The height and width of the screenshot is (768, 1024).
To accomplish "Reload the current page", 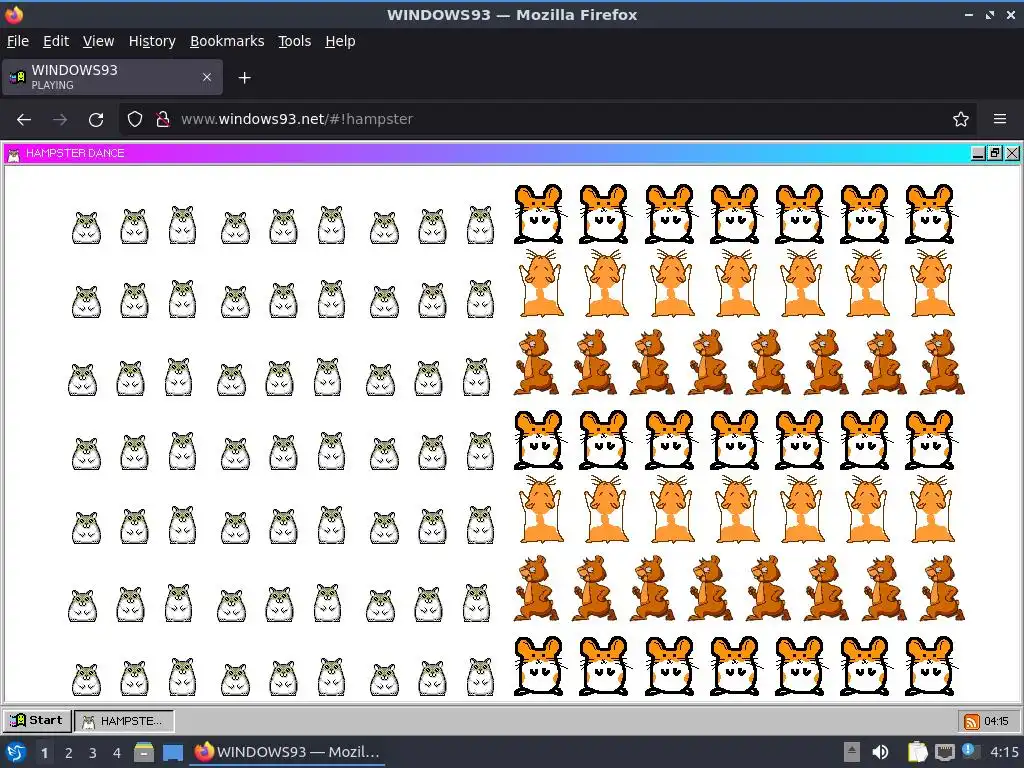I will click(96, 120).
